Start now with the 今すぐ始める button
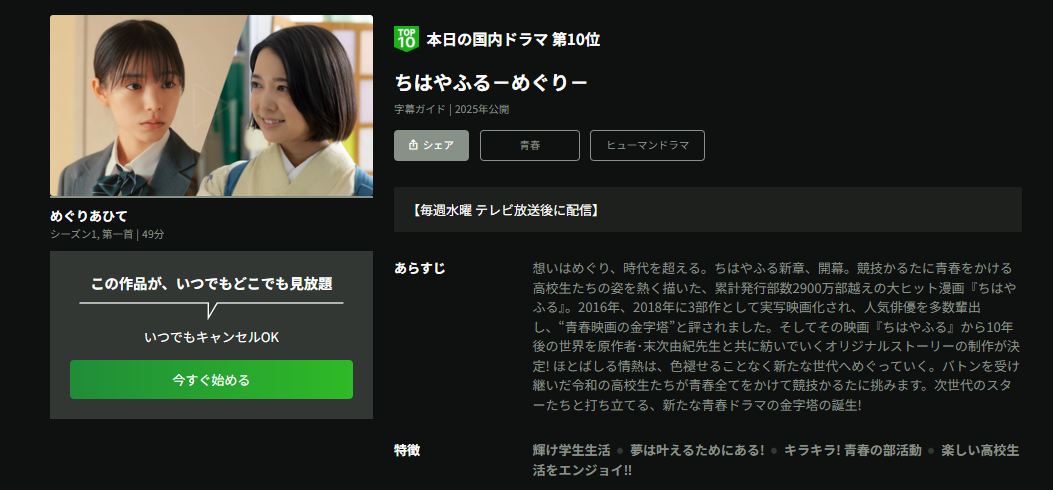 click(212, 379)
